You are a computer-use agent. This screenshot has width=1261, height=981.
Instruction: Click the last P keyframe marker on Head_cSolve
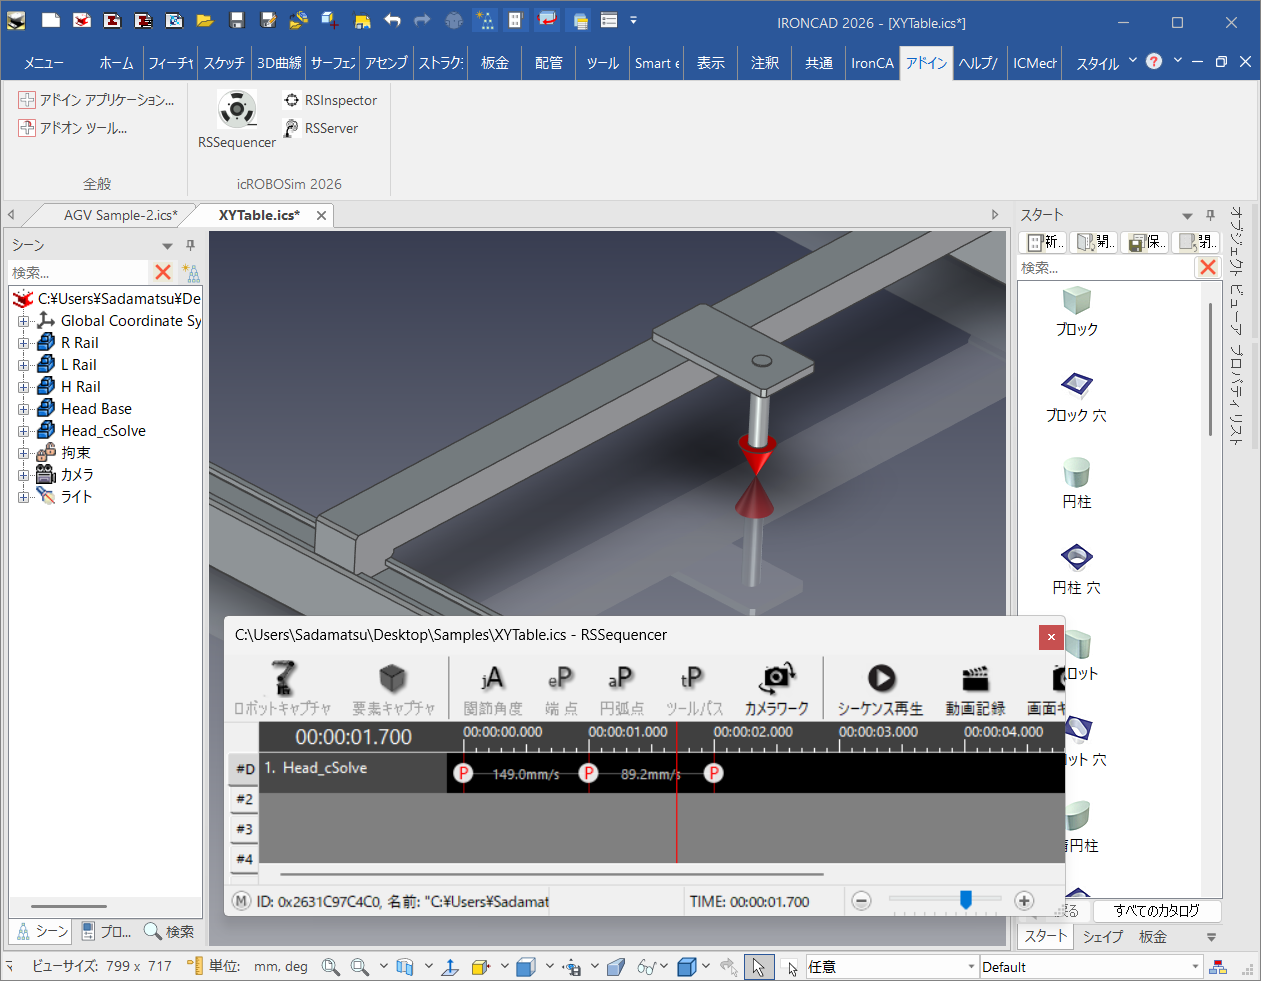pyautogui.click(x=713, y=773)
